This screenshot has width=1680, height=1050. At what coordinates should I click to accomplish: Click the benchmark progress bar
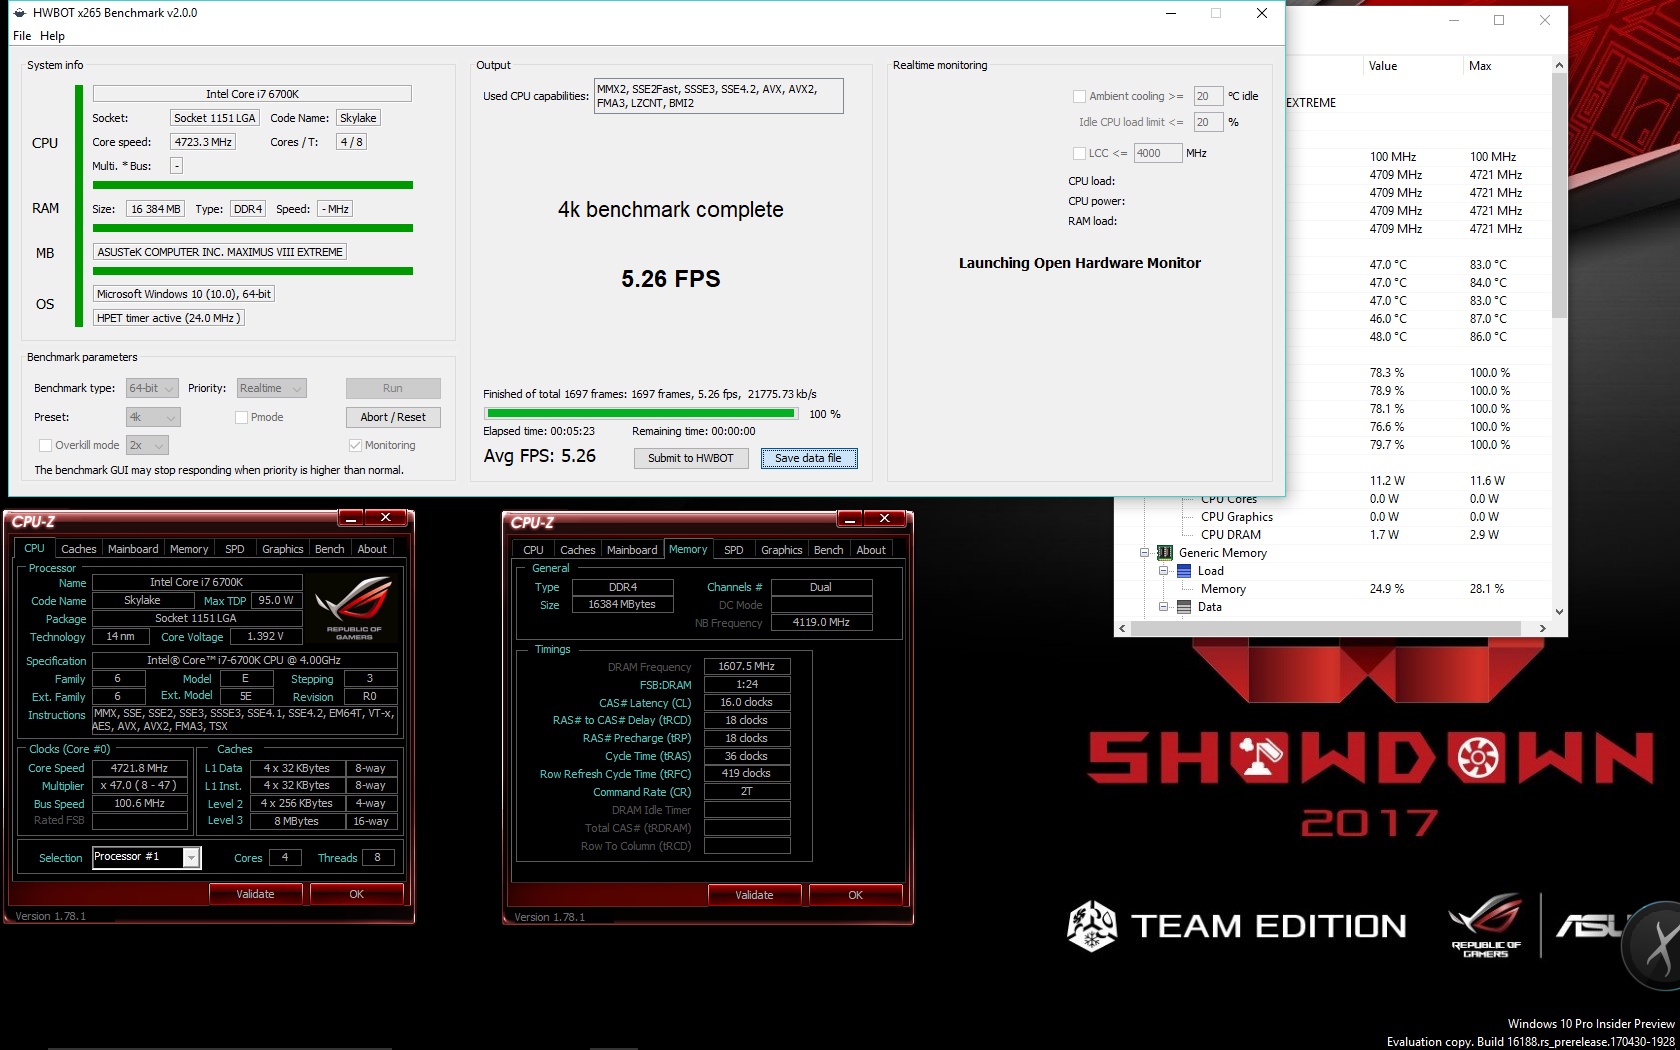(641, 413)
